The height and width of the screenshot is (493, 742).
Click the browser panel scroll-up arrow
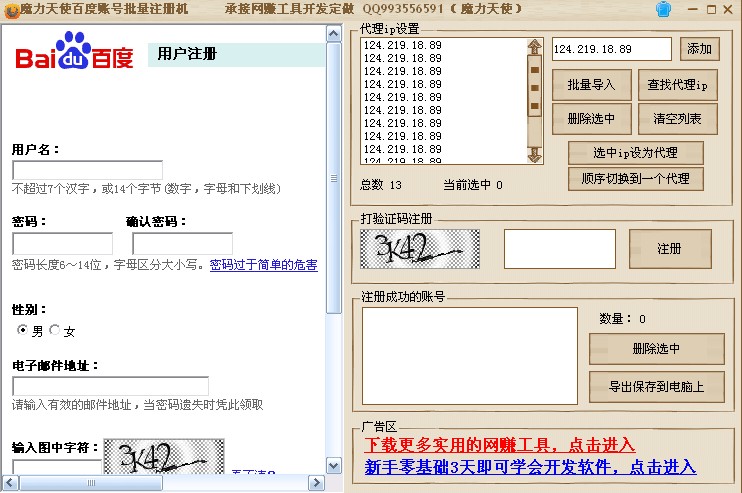pos(334,34)
